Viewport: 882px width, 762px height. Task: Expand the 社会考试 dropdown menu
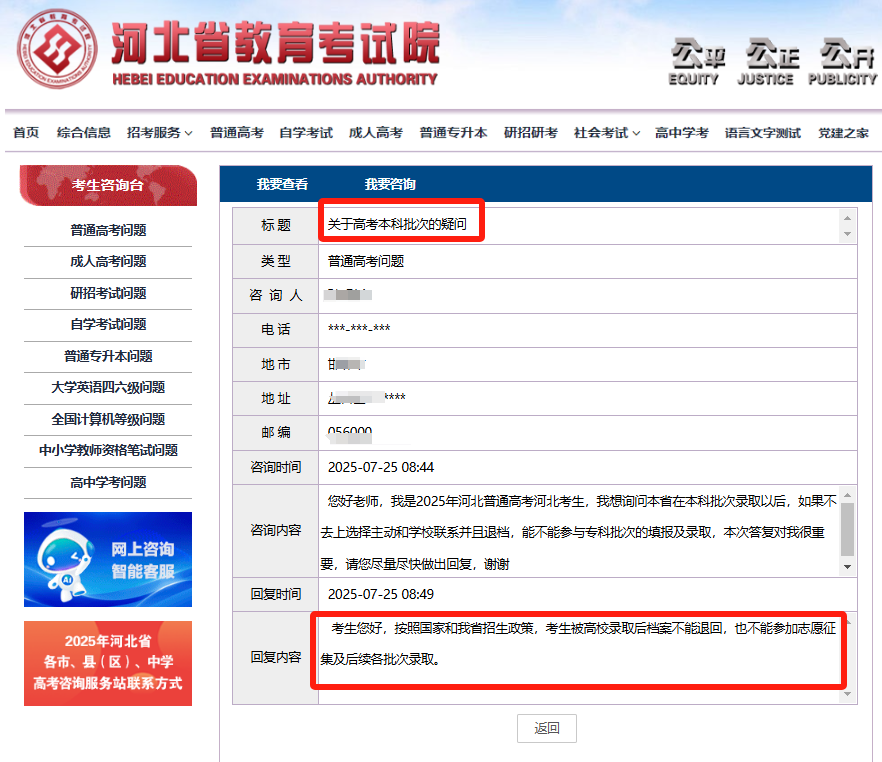[606, 133]
